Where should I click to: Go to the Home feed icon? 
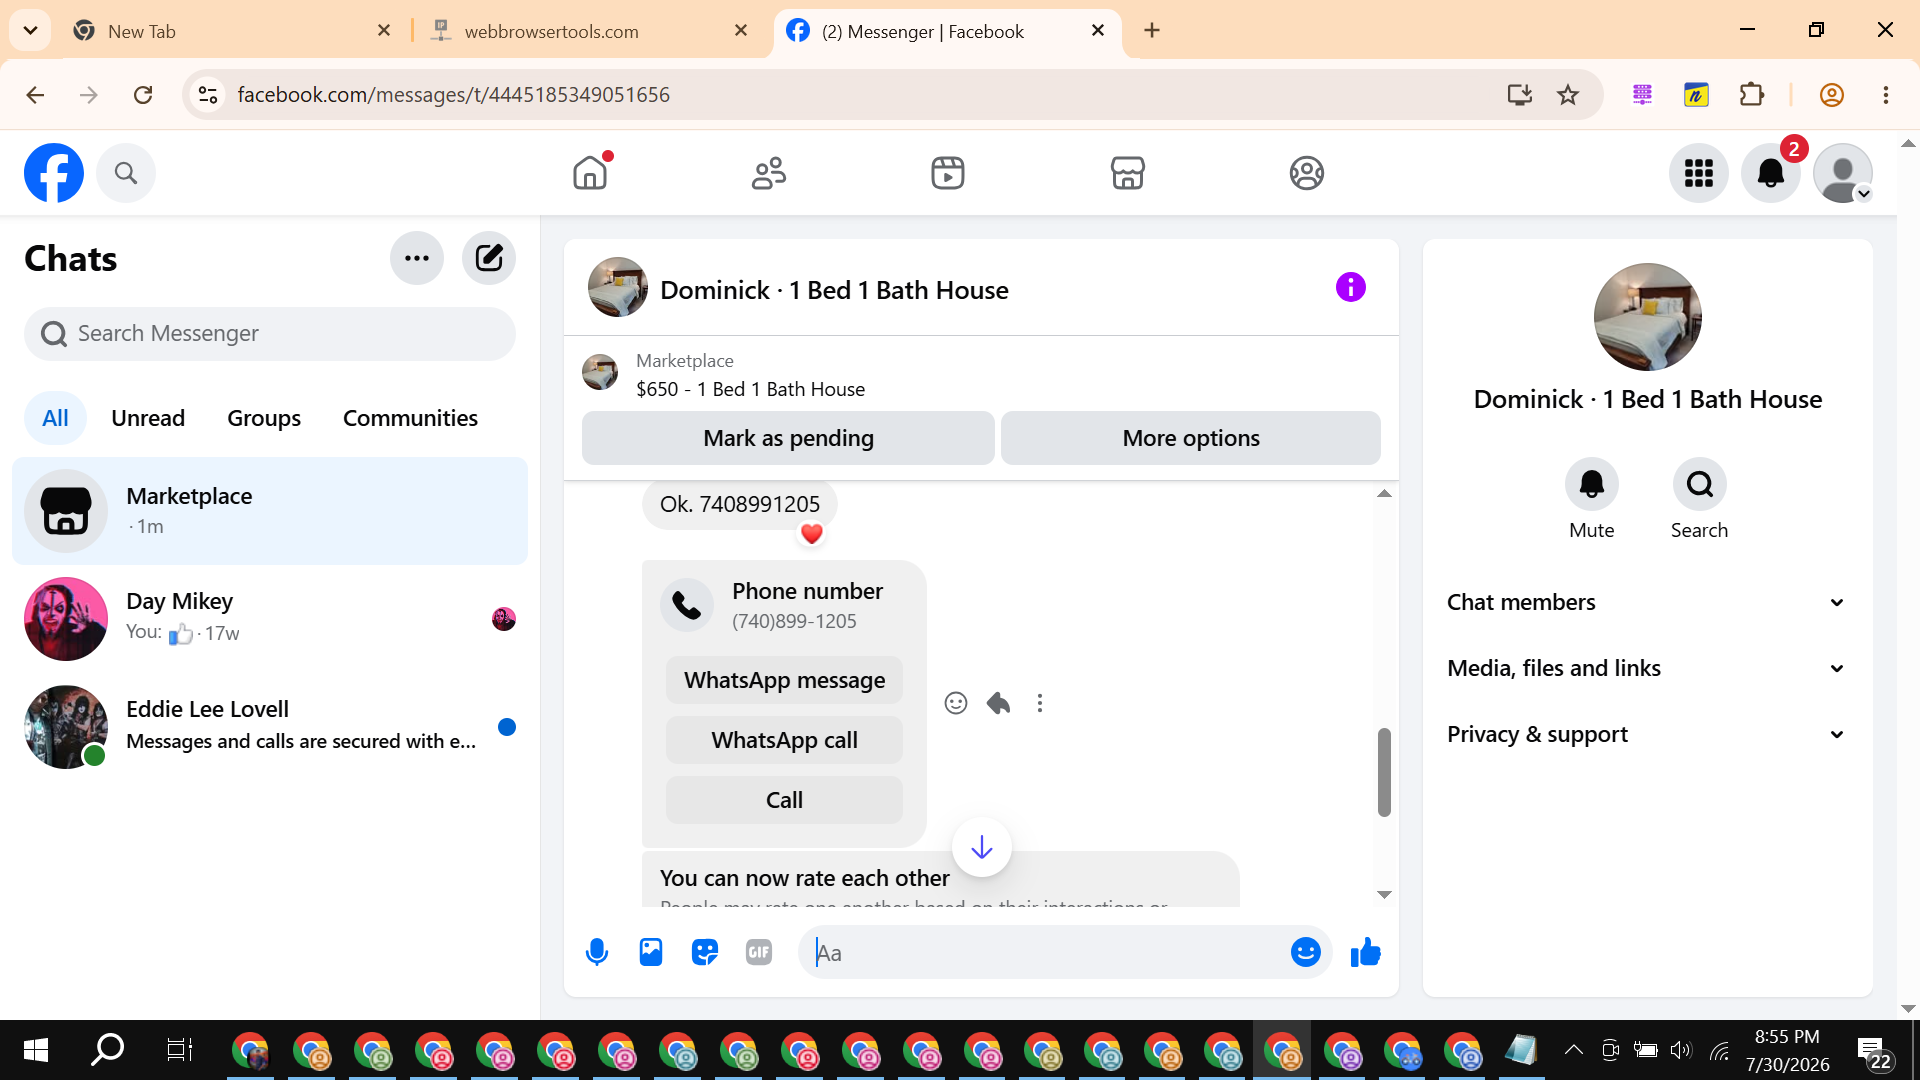point(590,173)
